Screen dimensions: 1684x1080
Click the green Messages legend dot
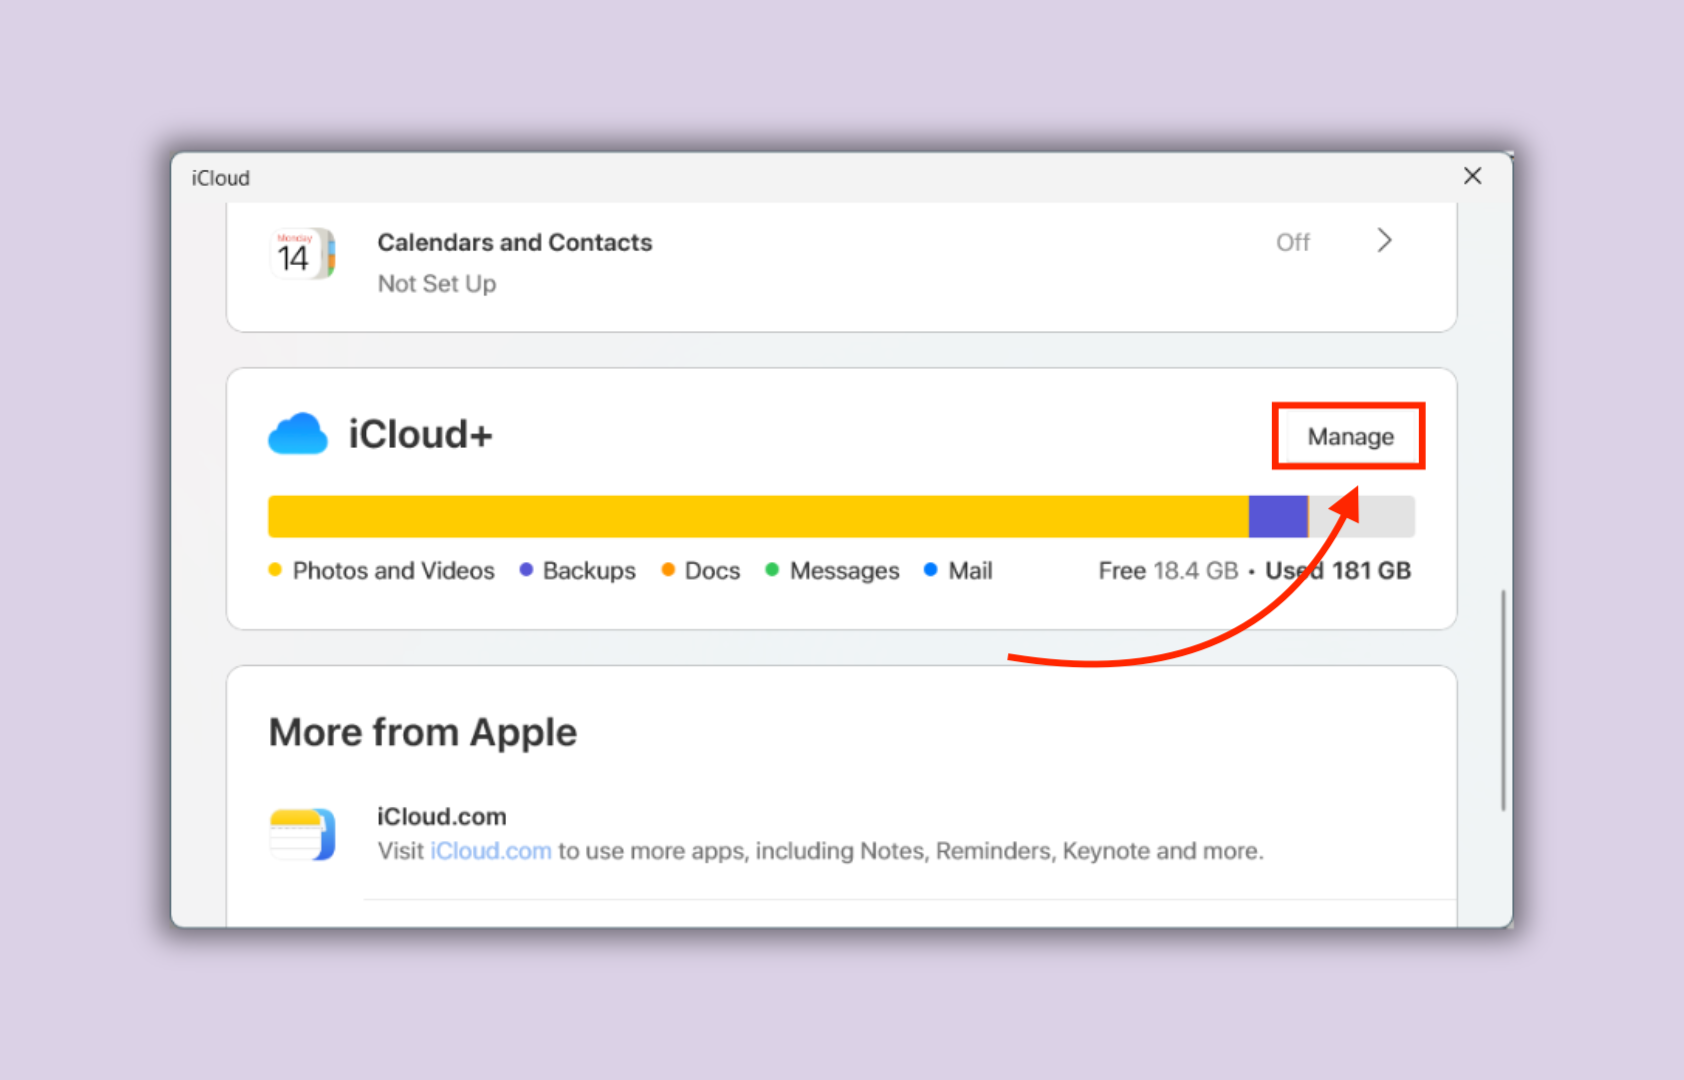pyautogui.click(x=772, y=570)
